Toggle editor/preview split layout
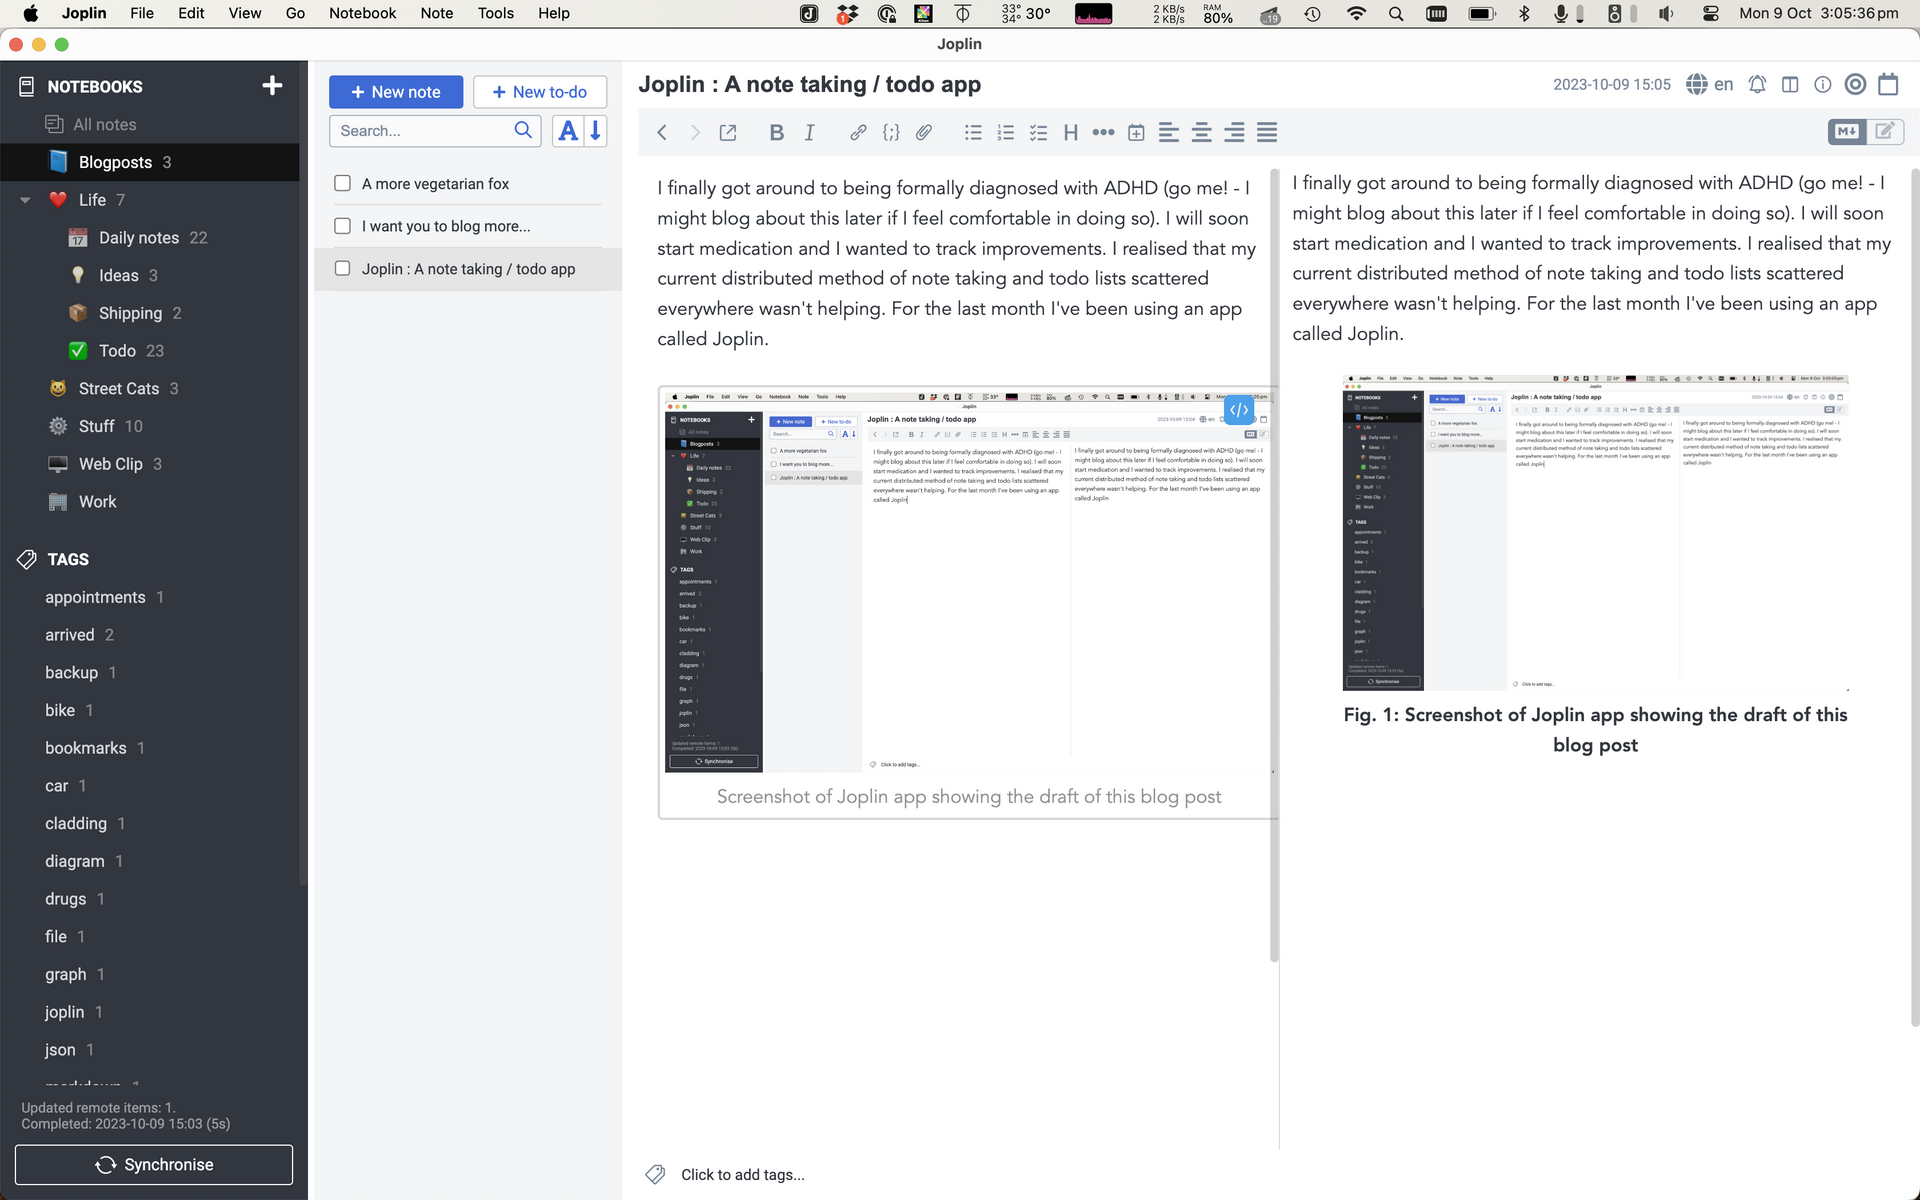1920x1200 pixels. pos(1791,84)
